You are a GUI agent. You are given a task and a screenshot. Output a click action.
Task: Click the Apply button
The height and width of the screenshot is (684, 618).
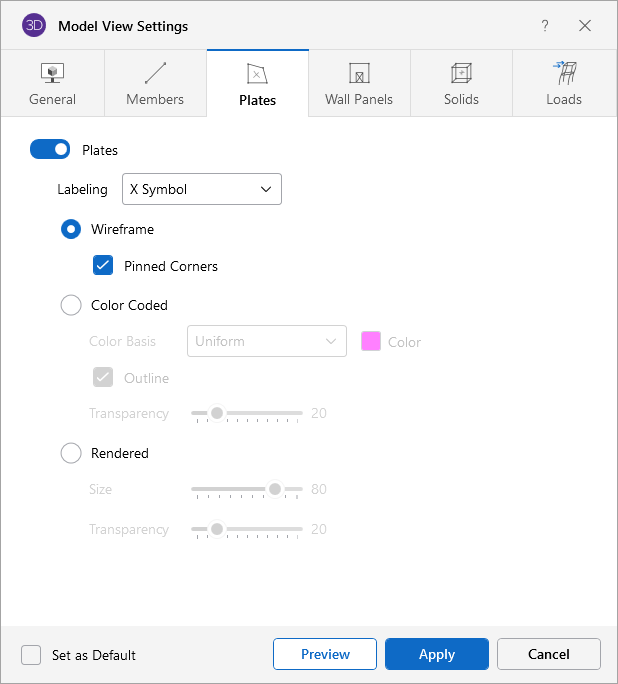click(437, 654)
